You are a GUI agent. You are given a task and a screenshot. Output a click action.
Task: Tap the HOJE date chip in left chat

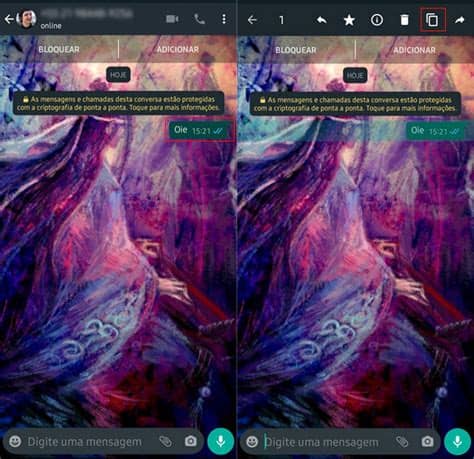pos(118,75)
